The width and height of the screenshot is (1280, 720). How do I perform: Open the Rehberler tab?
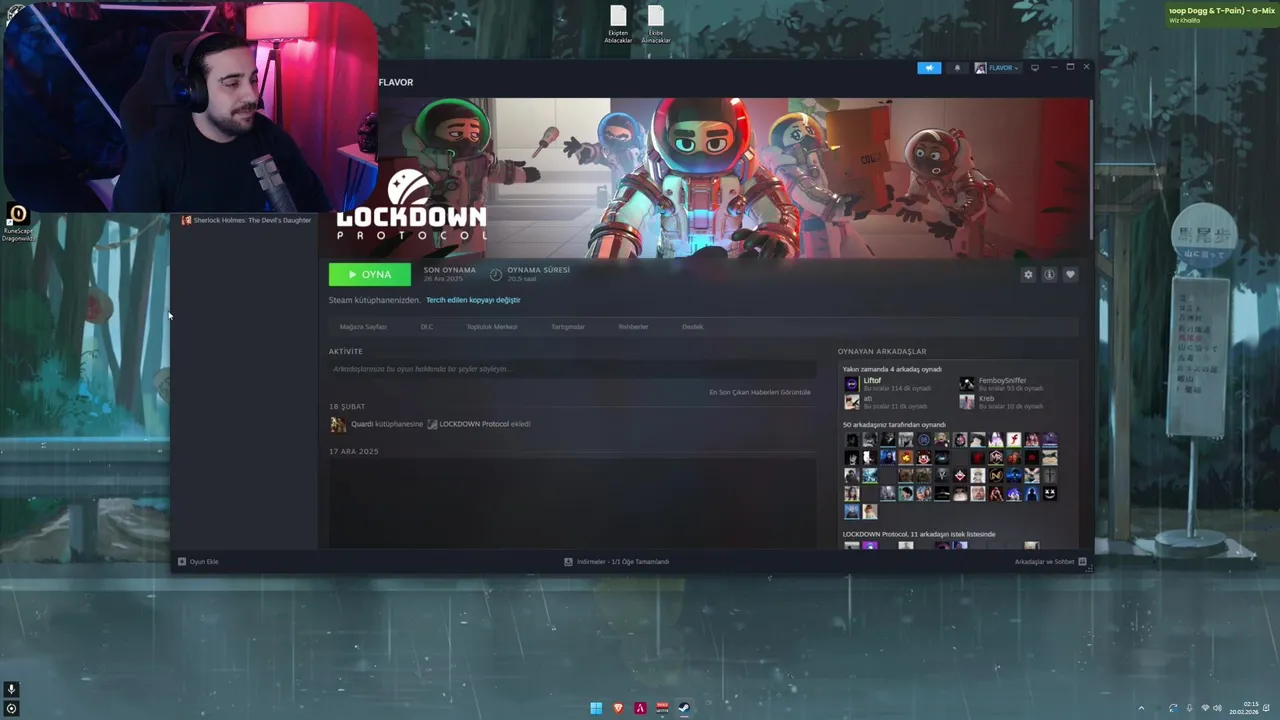tap(633, 327)
